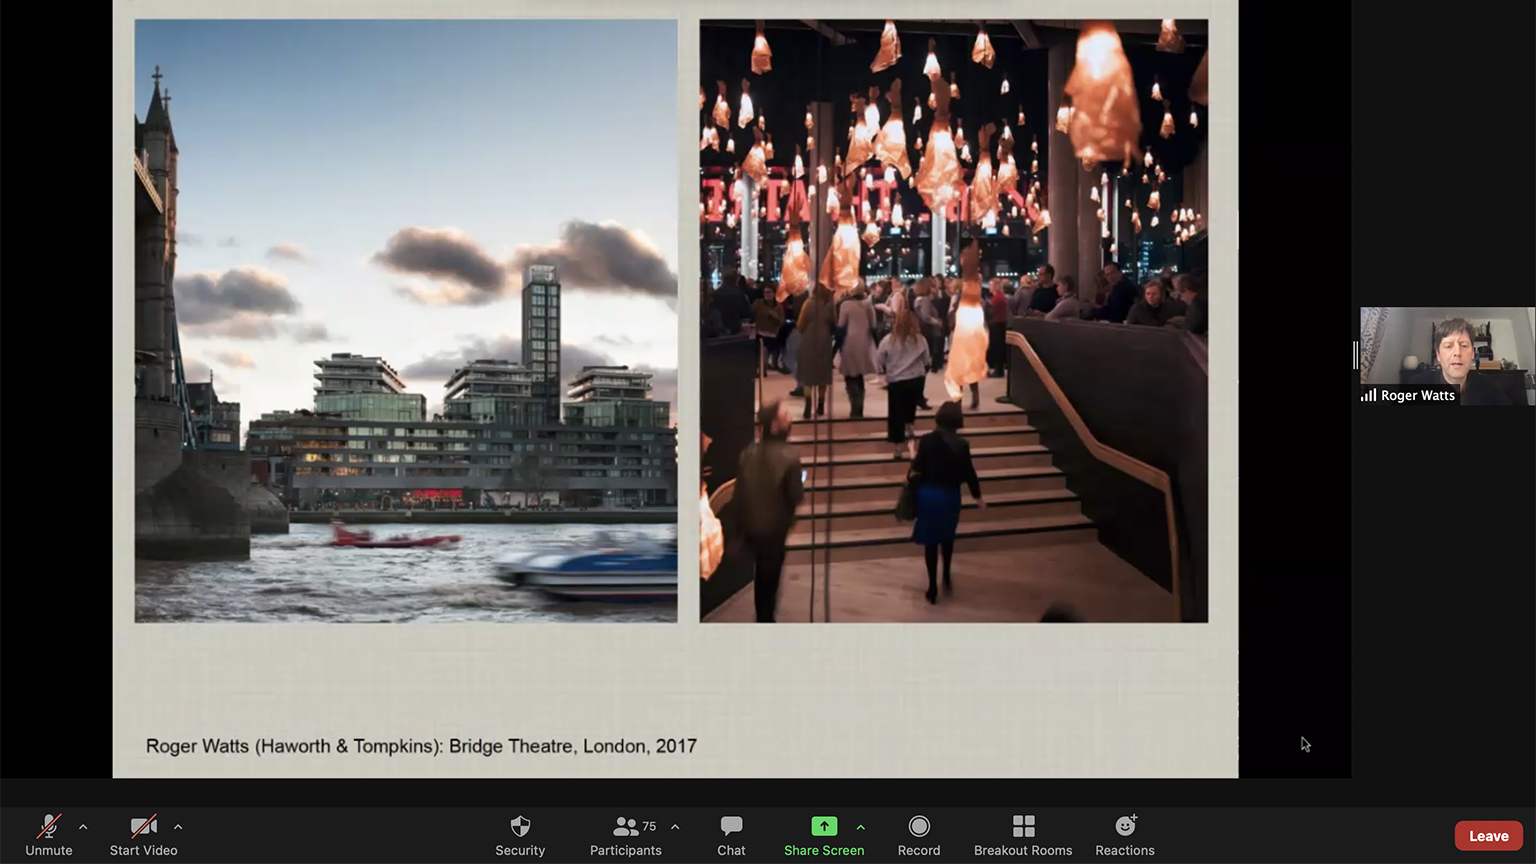Viewport: 1536px width, 864px height.
Task: Select Roger Watts video thumbnail
Action: click(1446, 350)
